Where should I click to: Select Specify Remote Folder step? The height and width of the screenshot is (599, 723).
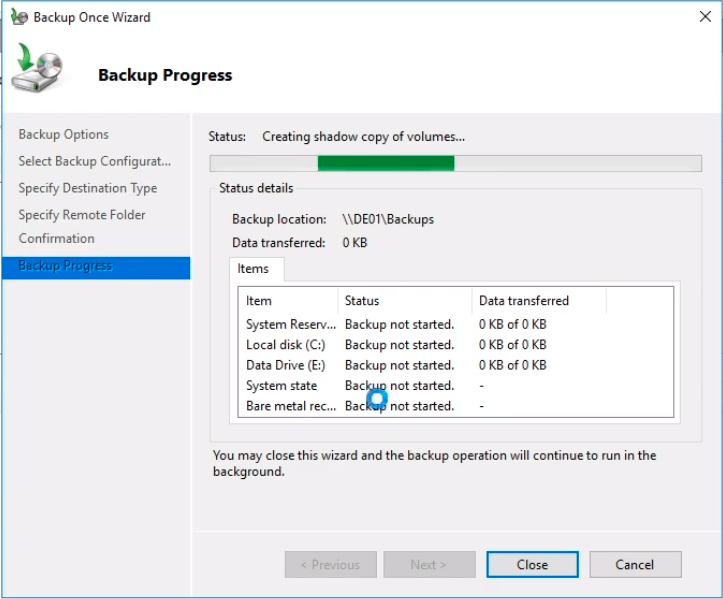tap(82, 215)
